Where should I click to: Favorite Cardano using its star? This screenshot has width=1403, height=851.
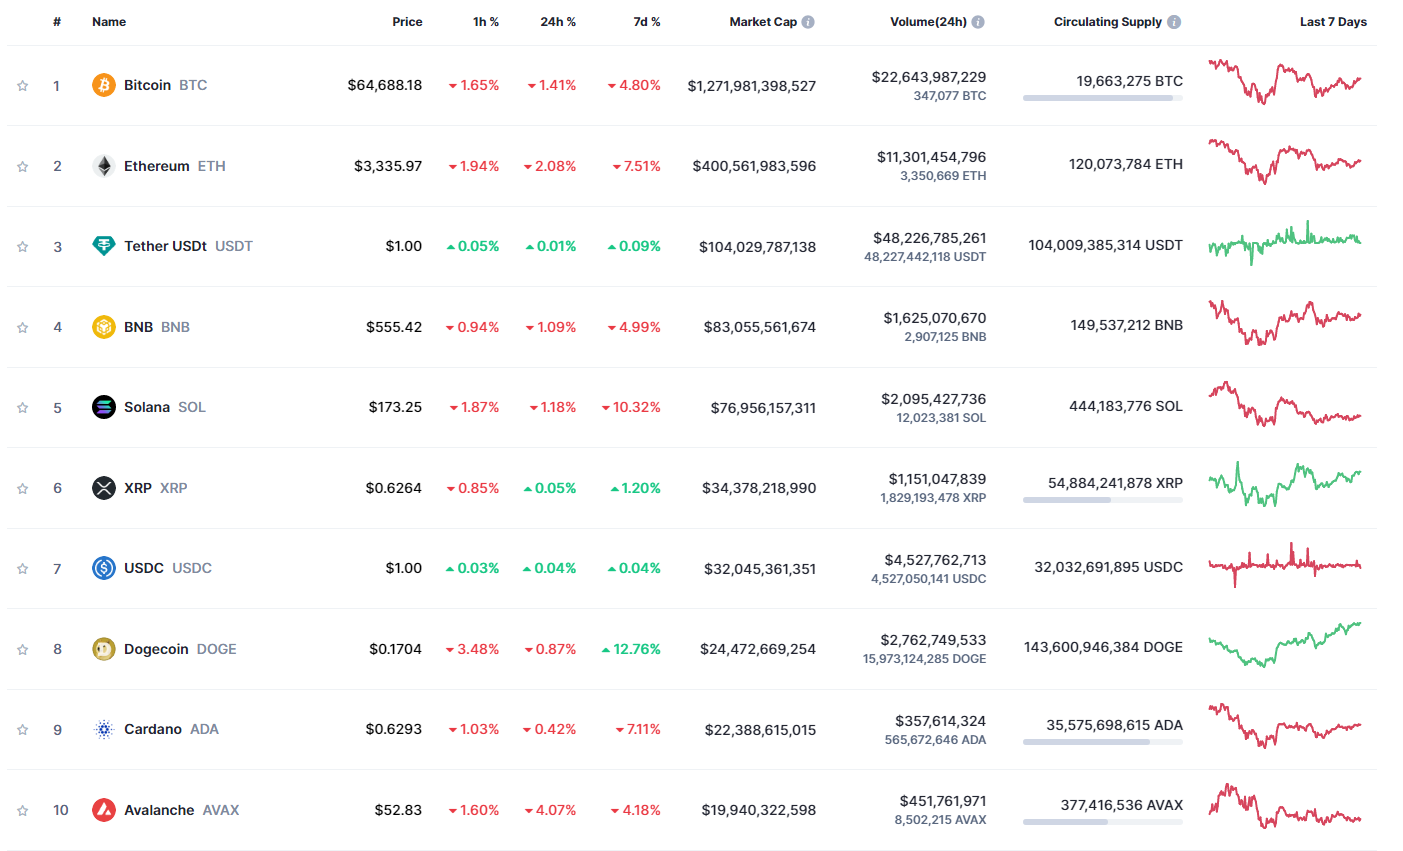(22, 730)
